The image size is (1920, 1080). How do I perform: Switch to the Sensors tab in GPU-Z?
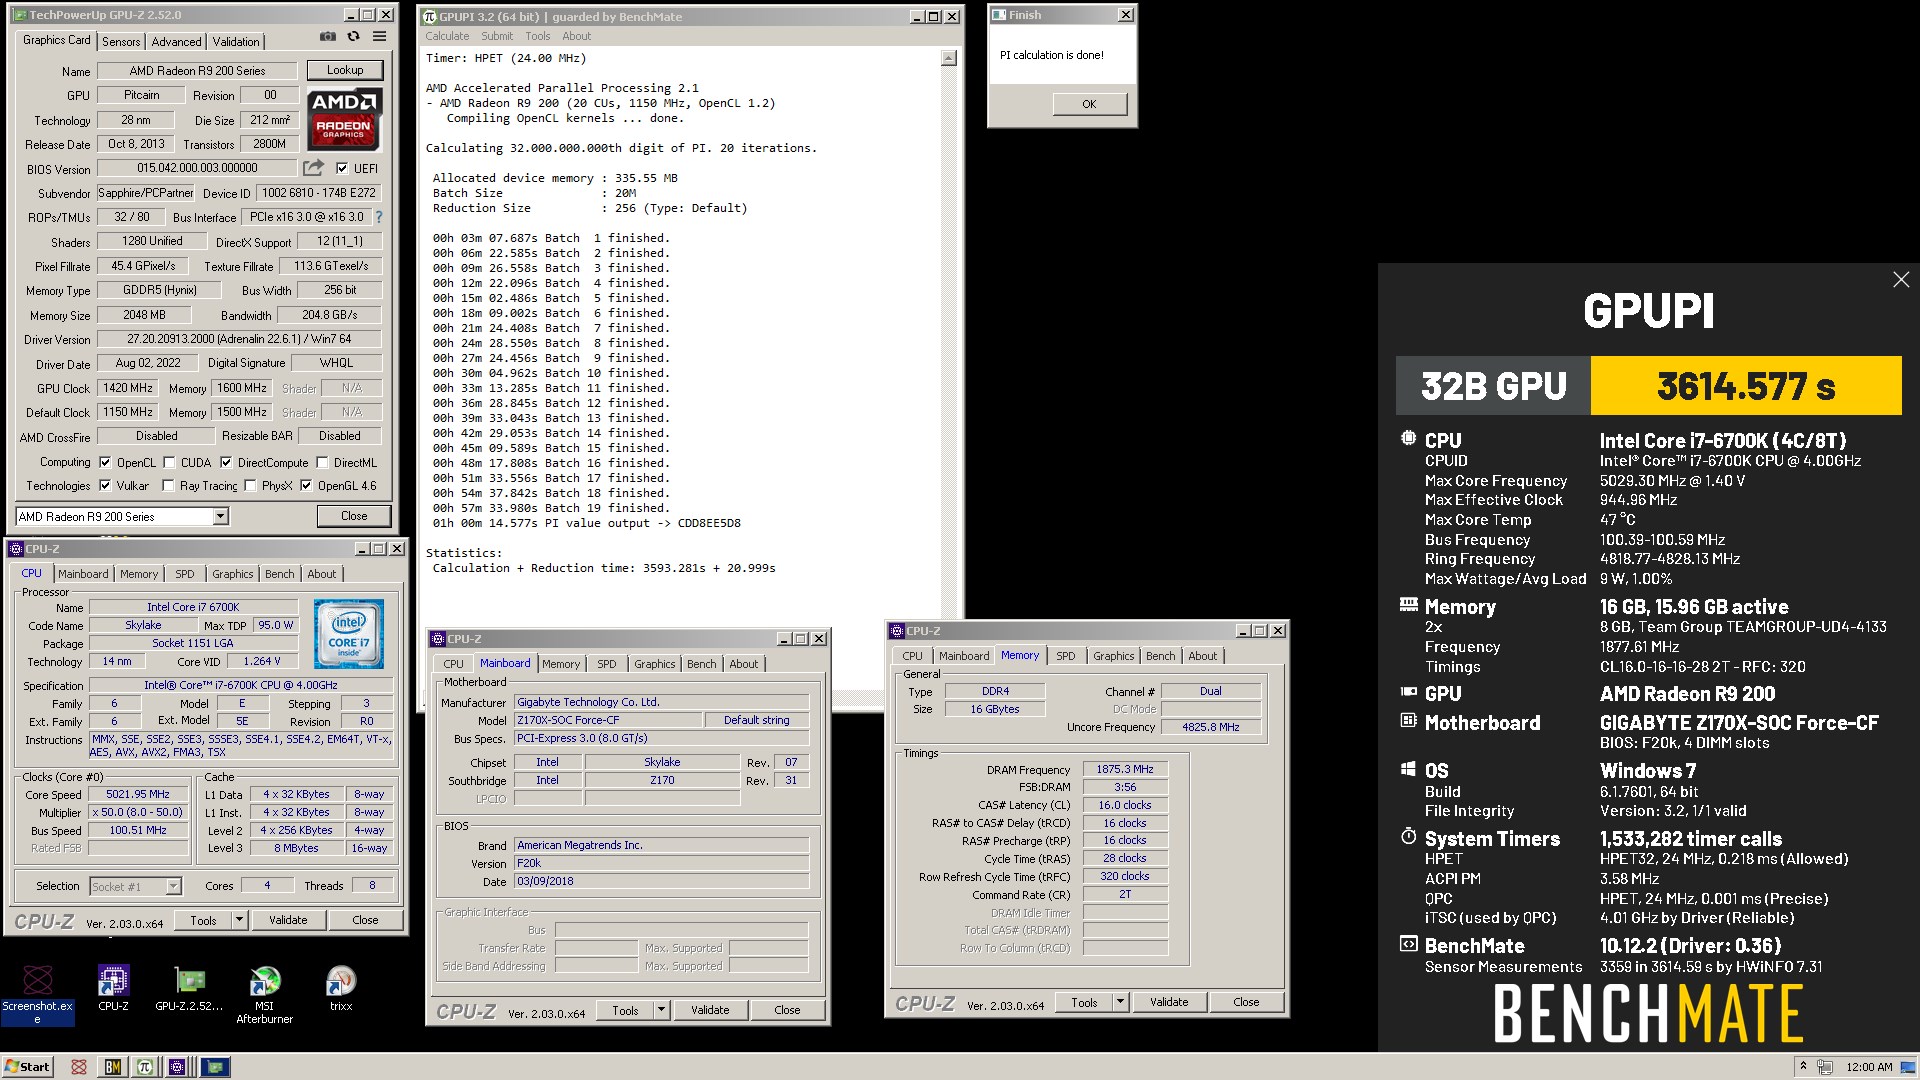click(121, 42)
